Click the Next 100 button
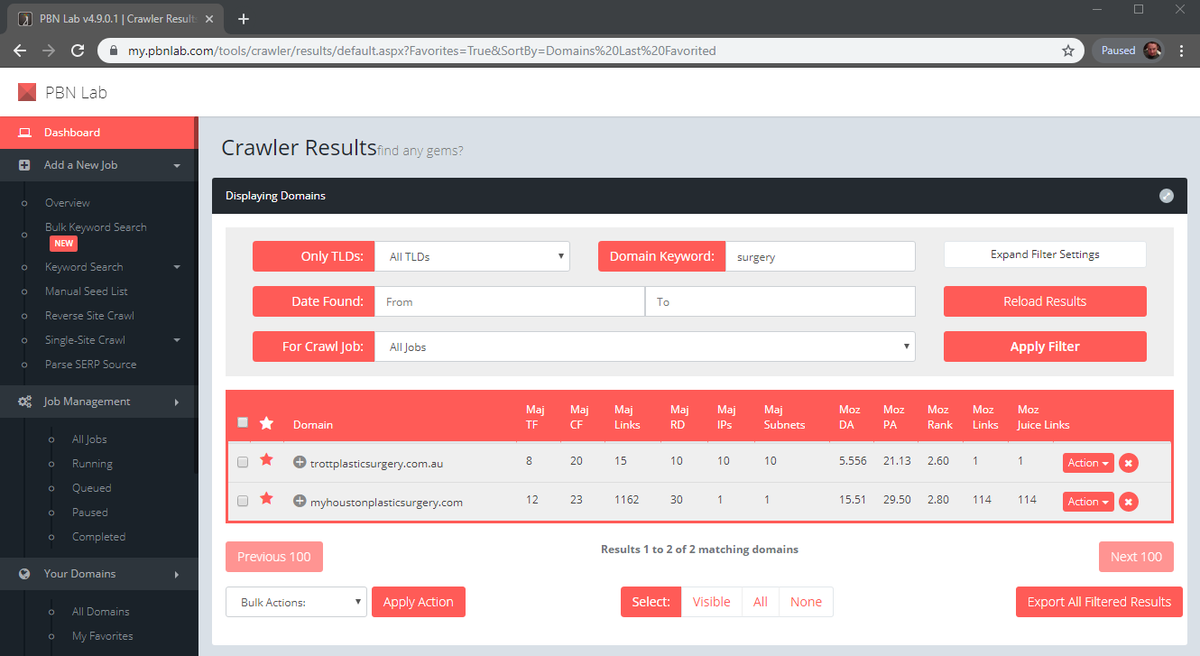Image resolution: width=1200 pixels, height=656 pixels. tap(1136, 557)
